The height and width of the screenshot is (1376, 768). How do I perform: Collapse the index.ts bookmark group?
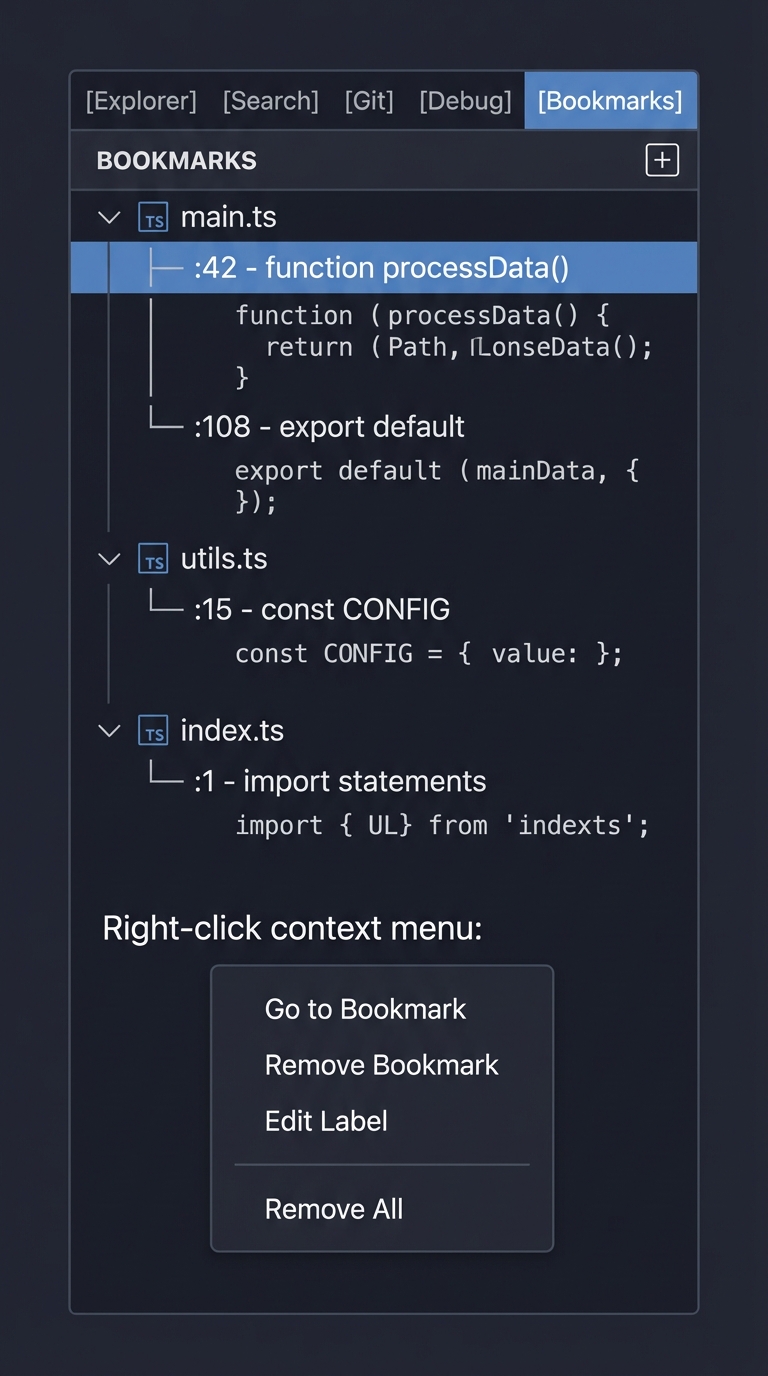pos(109,731)
